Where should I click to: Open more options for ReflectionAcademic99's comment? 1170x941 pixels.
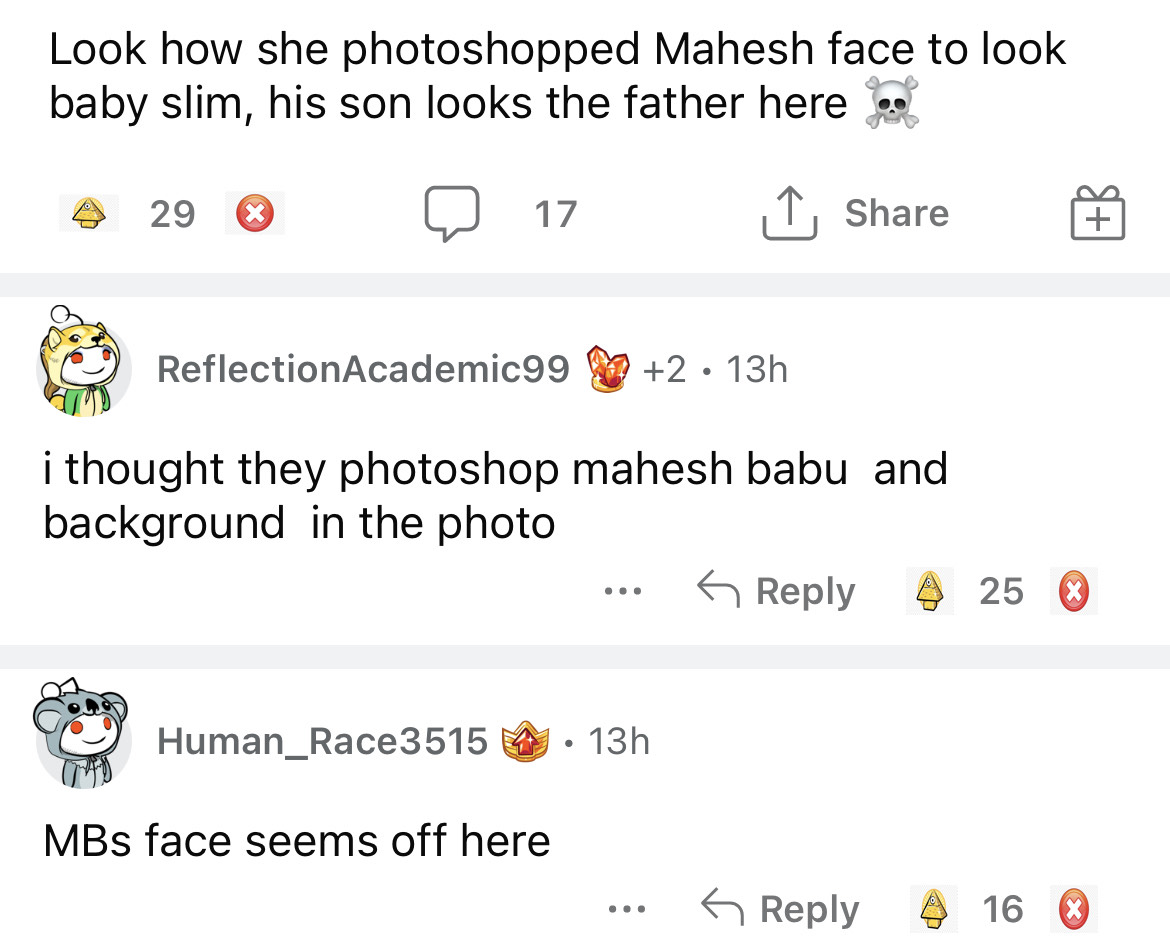pos(620,592)
